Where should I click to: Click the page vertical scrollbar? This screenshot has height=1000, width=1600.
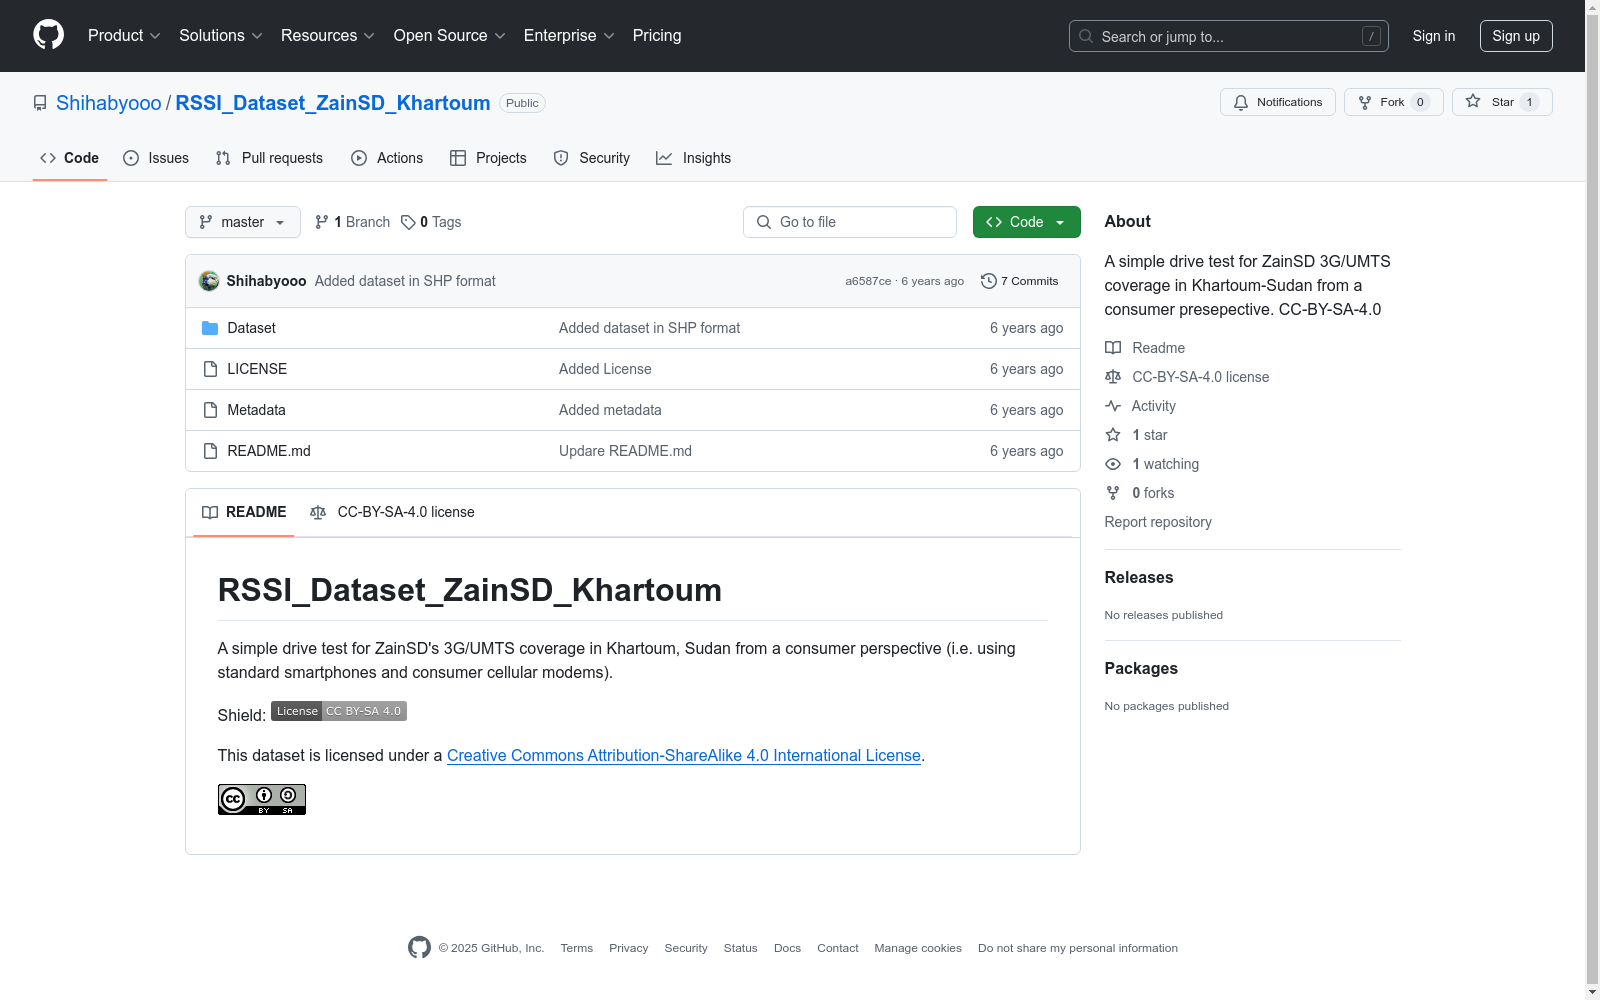click(1592, 500)
